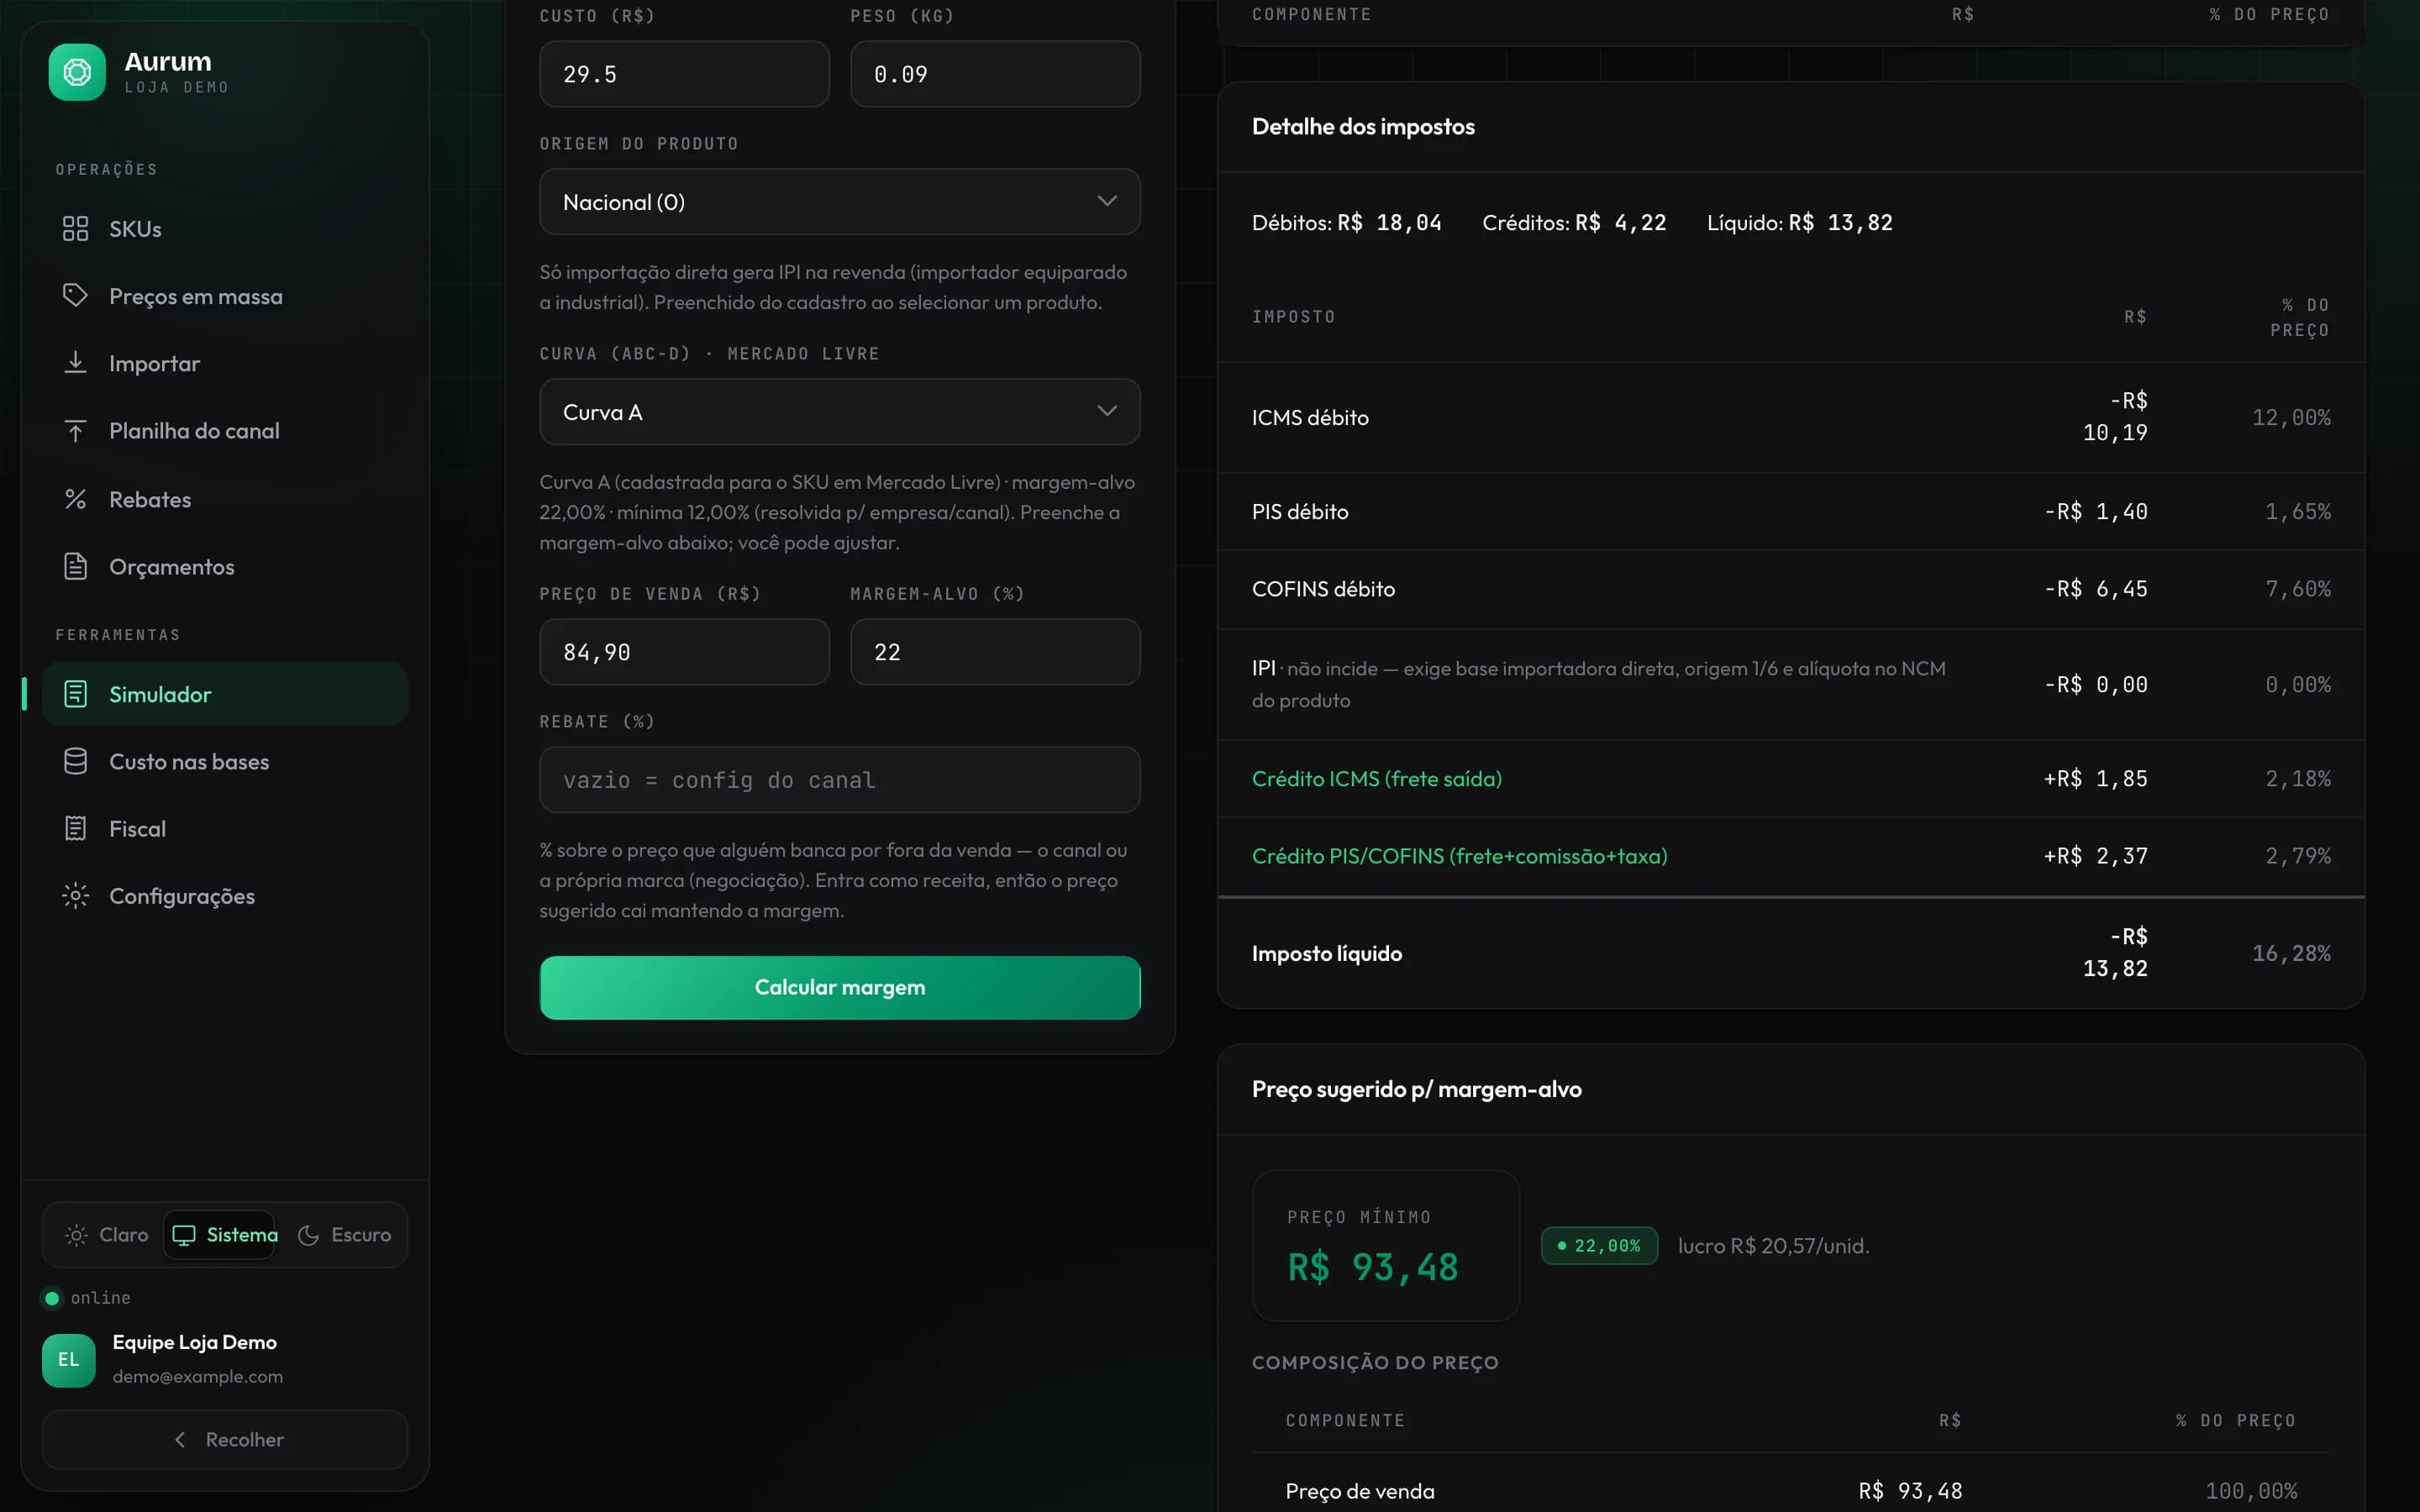
Task: Open the Origem do produto dropdown
Action: tap(840, 202)
